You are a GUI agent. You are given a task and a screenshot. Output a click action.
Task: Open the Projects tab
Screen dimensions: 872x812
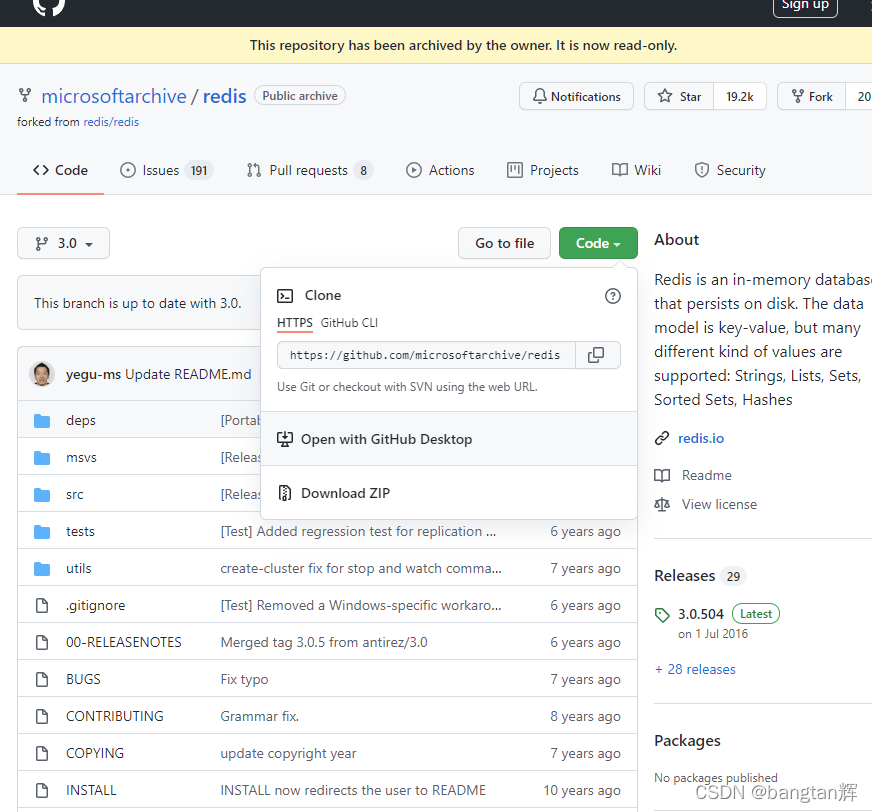click(543, 170)
